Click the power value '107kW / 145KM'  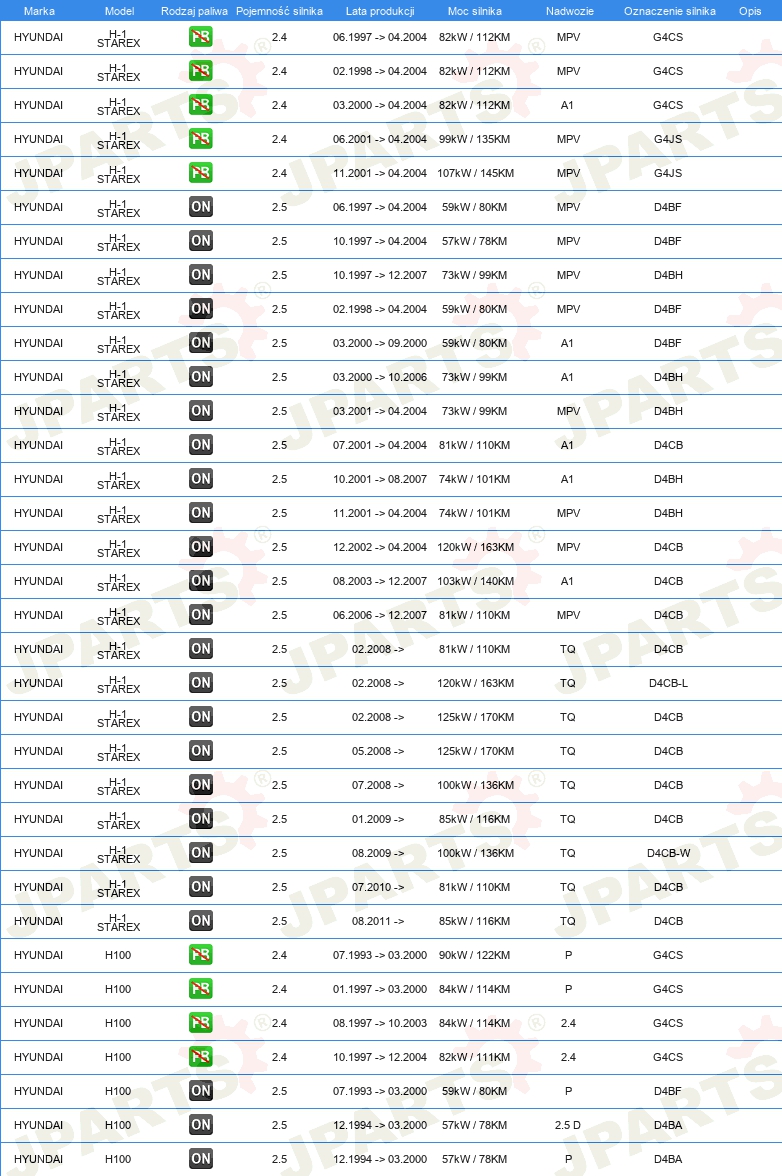click(475, 173)
